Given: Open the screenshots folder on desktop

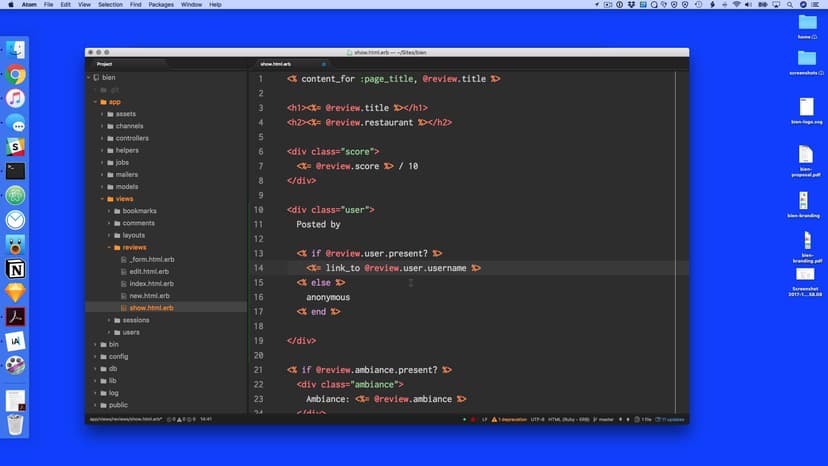Looking at the screenshot, I should coord(806,60).
